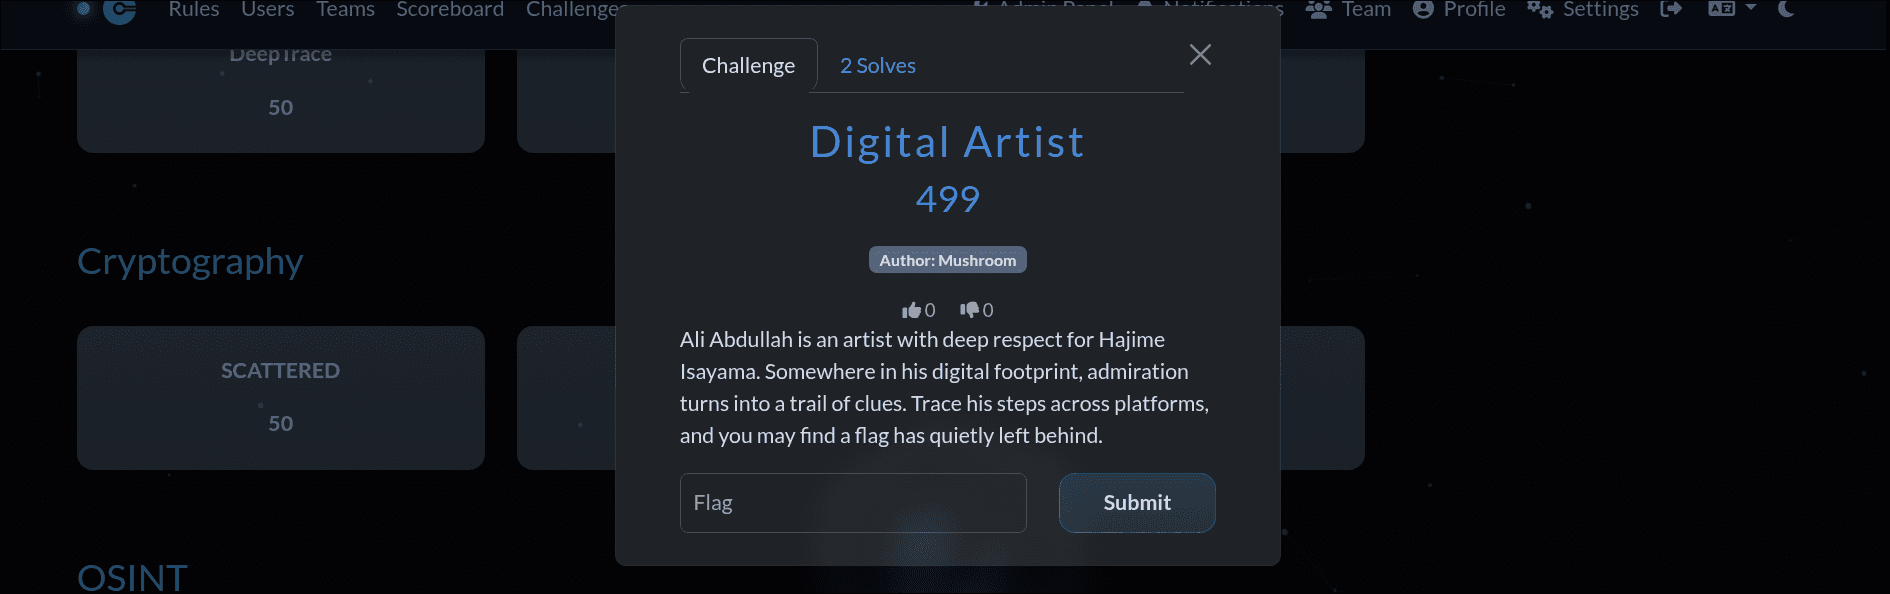
Task: Click the Admin Panel icon
Action: [981, 9]
